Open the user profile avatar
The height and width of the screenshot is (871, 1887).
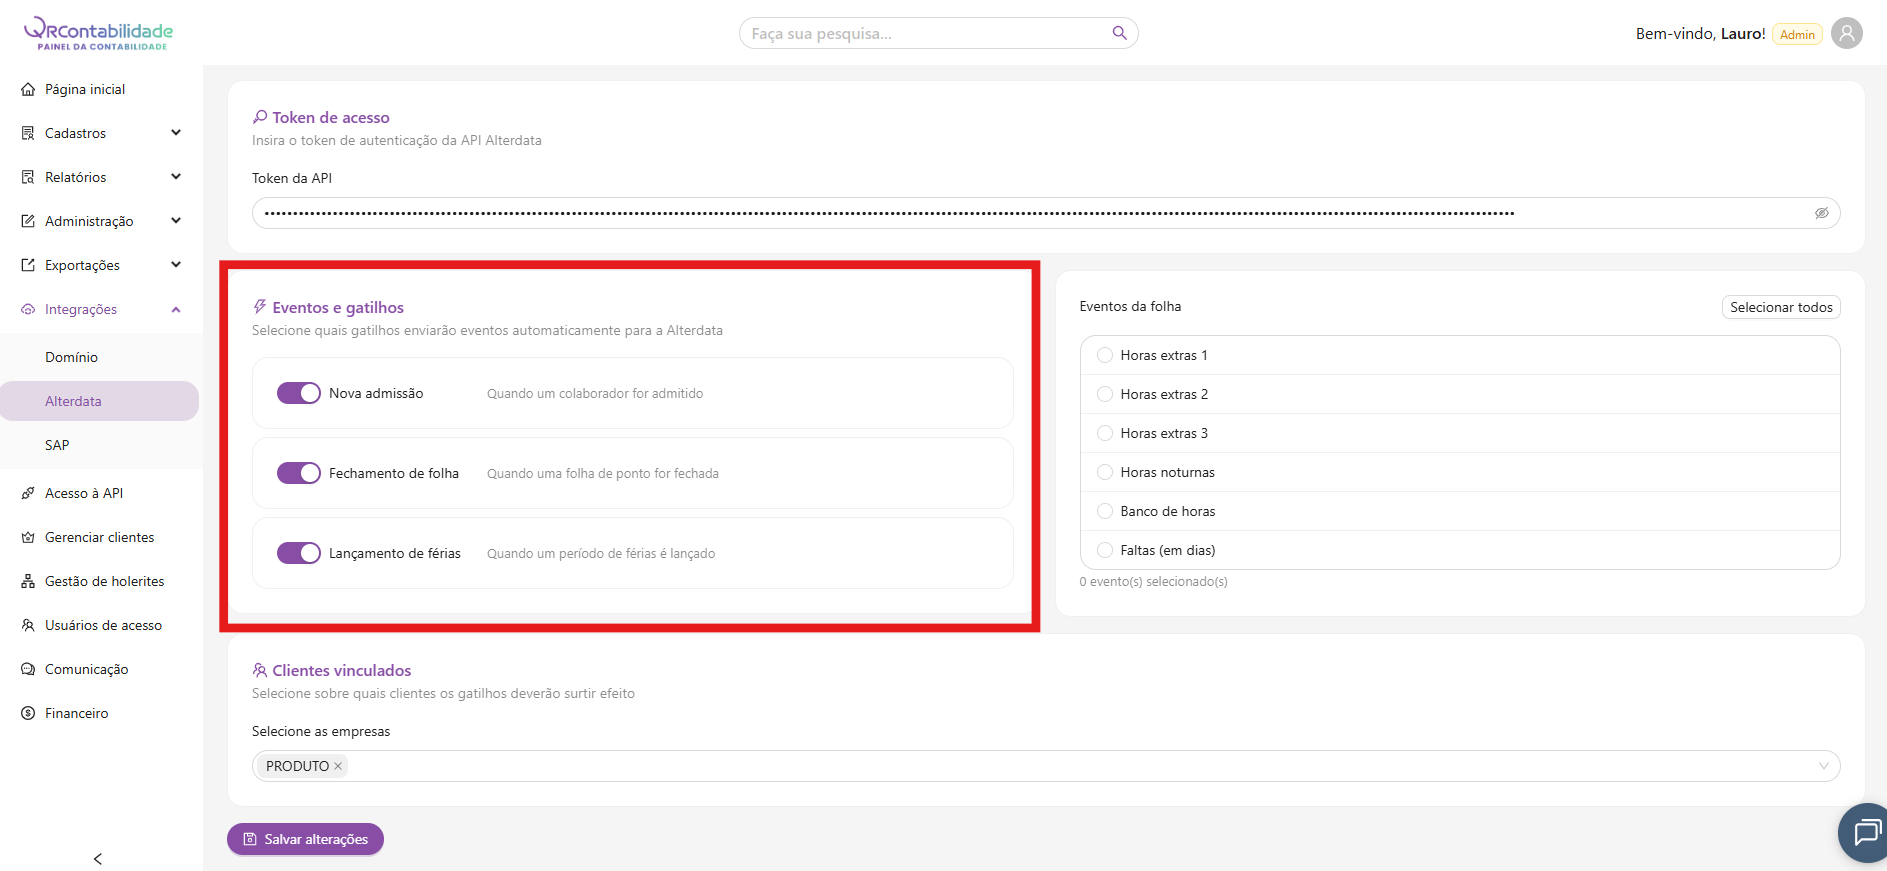click(1846, 33)
